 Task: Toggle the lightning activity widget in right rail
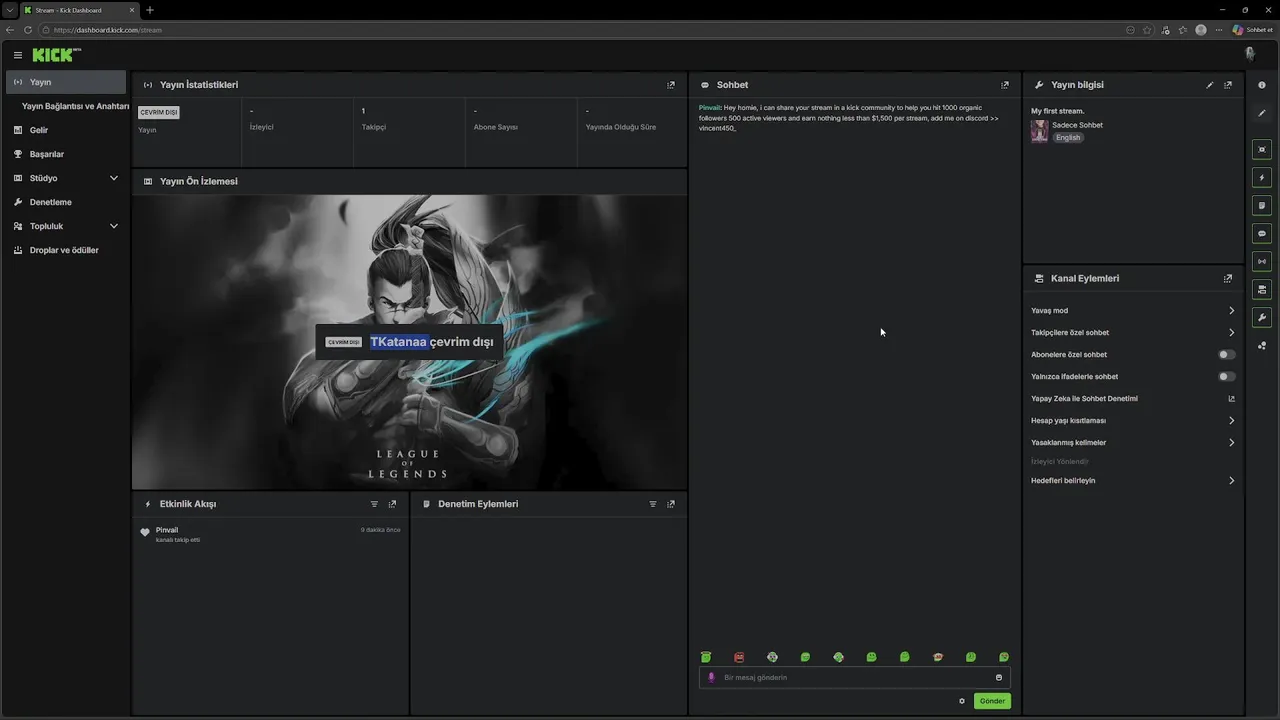1262,177
